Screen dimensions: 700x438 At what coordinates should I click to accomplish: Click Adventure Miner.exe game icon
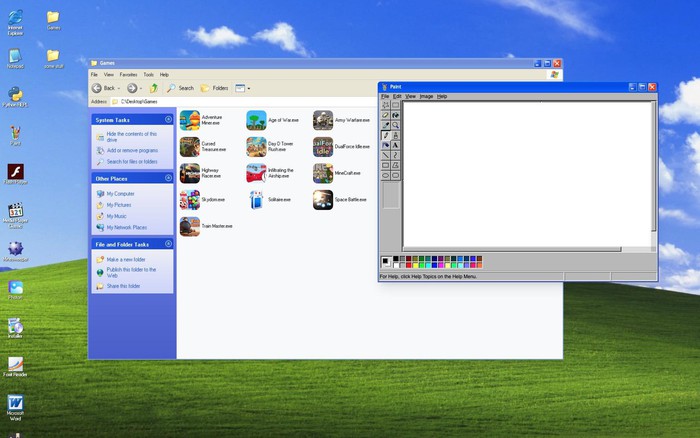pyautogui.click(x=190, y=120)
